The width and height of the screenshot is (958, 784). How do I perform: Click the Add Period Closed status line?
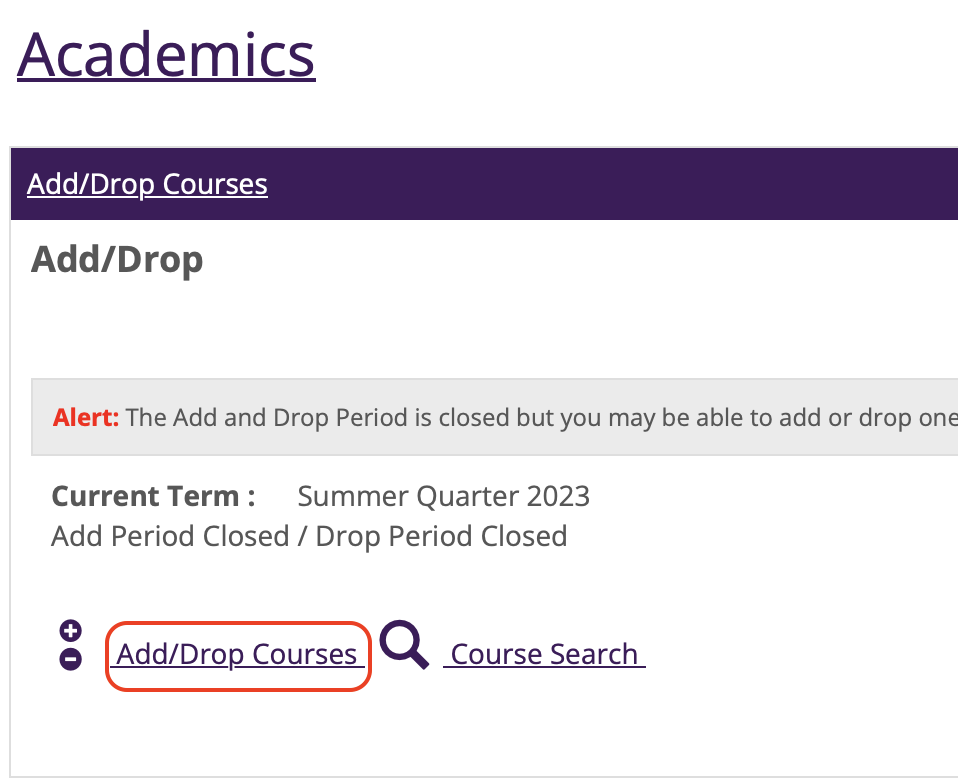309,536
